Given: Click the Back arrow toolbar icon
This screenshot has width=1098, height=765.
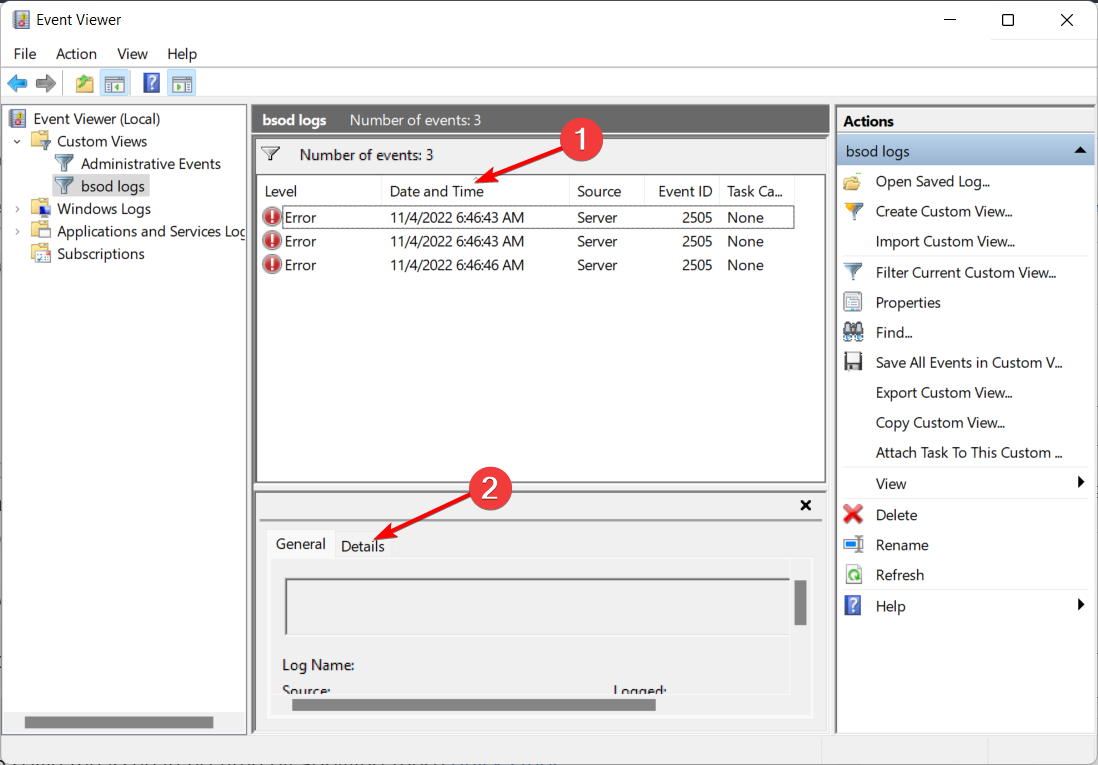Looking at the screenshot, I should [18, 84].
